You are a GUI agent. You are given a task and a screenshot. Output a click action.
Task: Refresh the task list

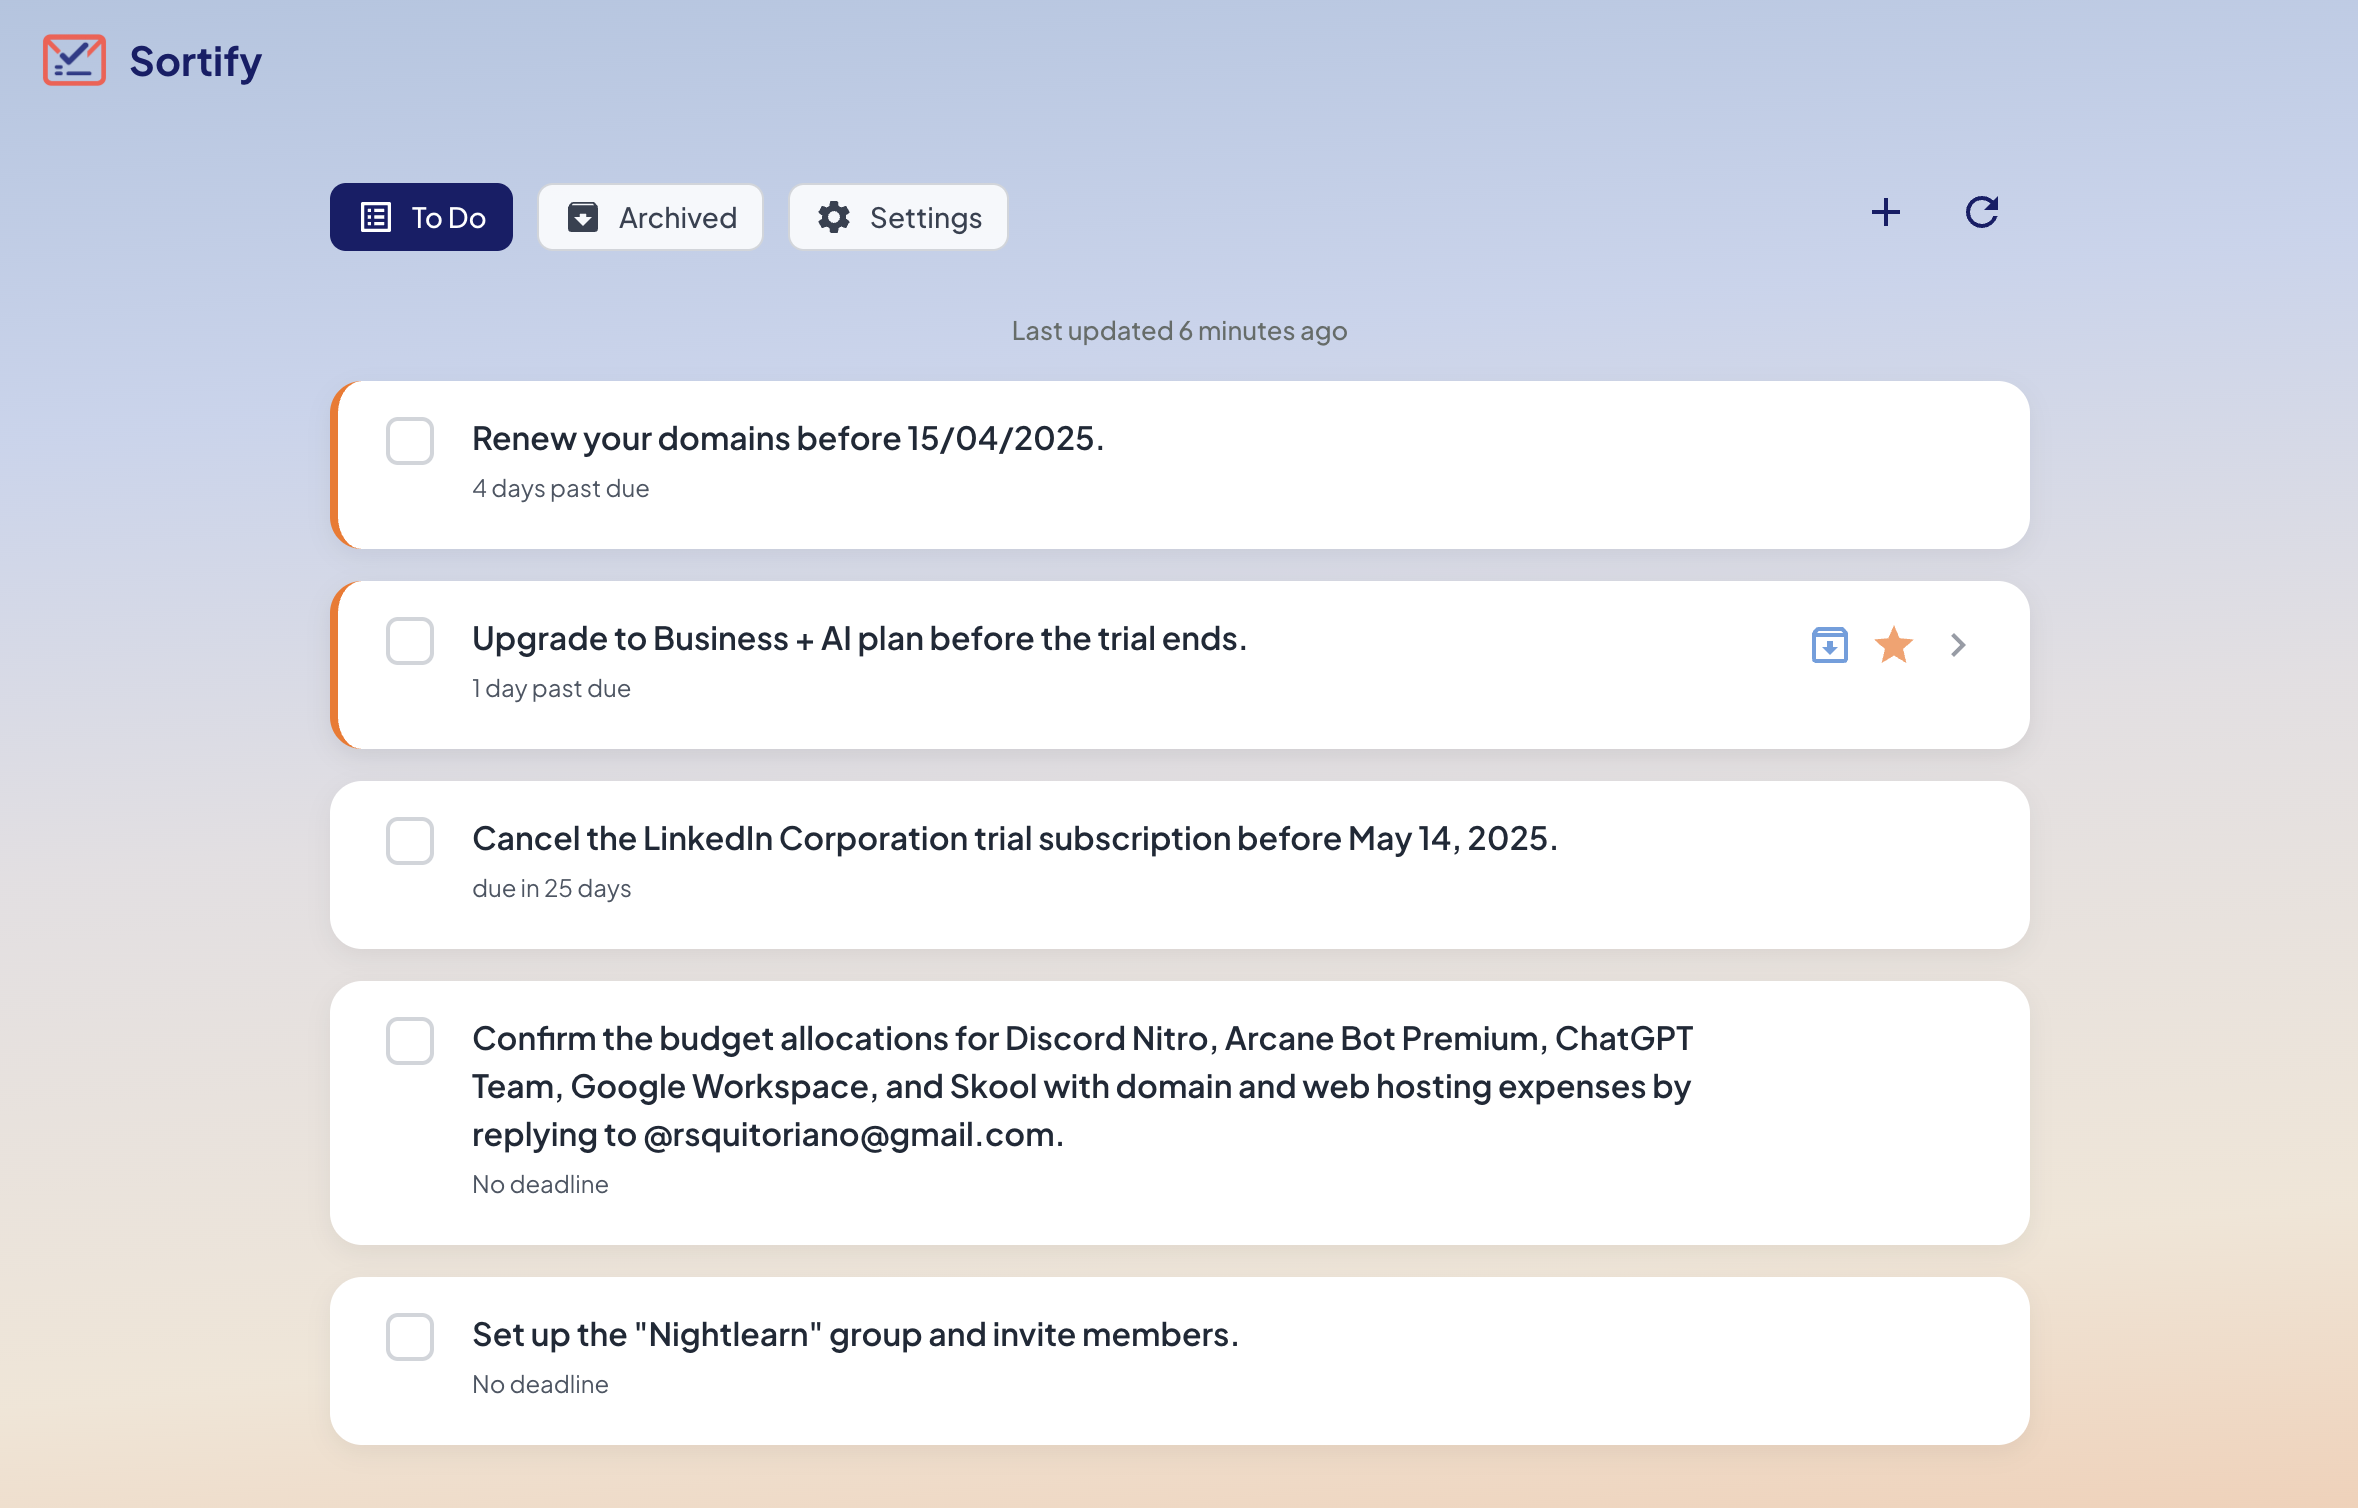point(1981,212)
